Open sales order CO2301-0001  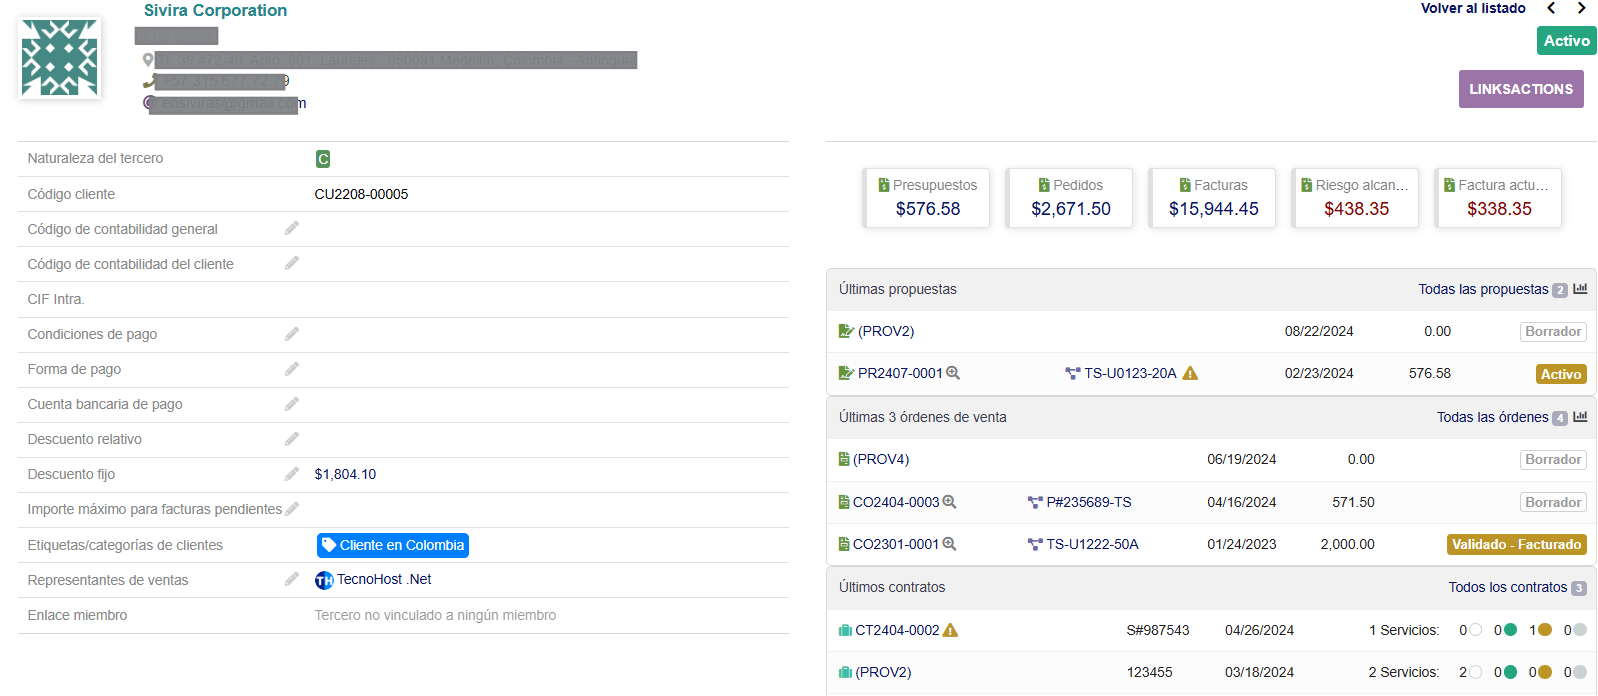[x=895, y=544]
